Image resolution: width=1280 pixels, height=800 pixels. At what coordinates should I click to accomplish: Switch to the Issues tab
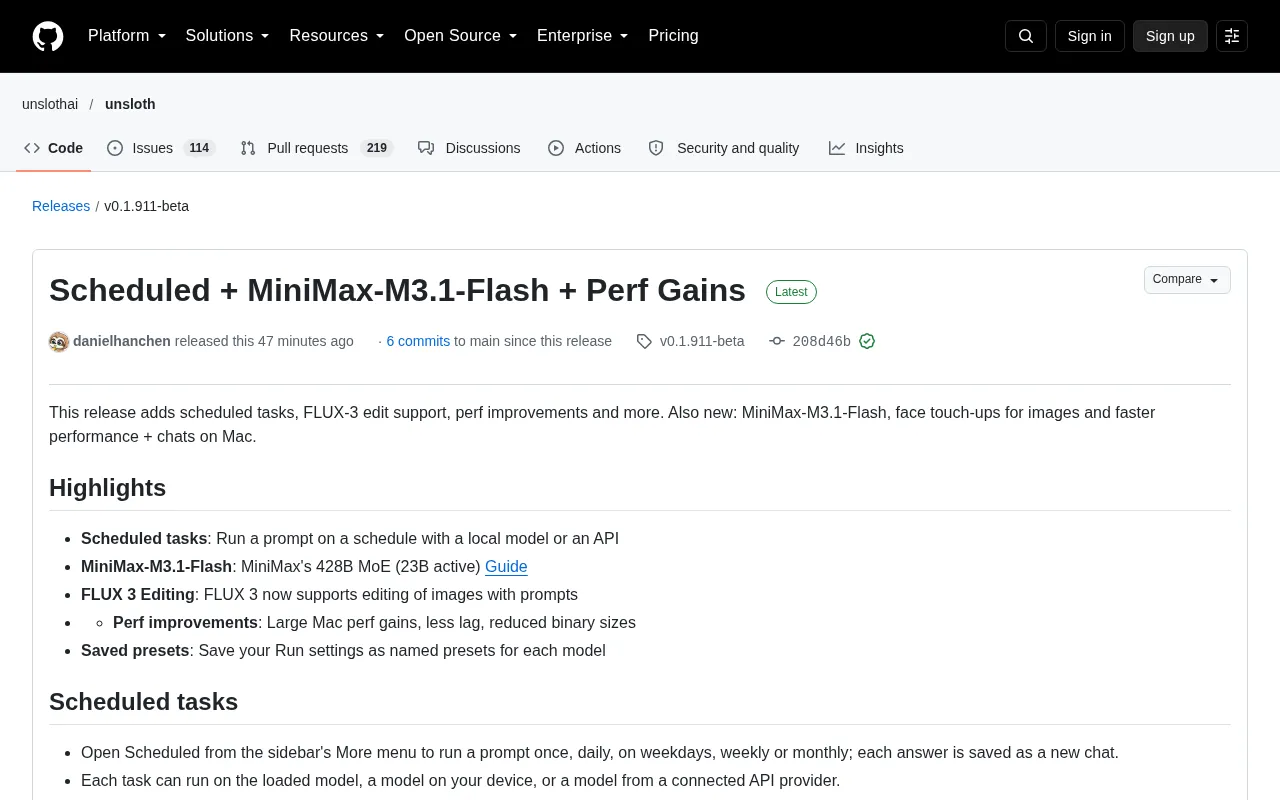[x=161, y=148]
